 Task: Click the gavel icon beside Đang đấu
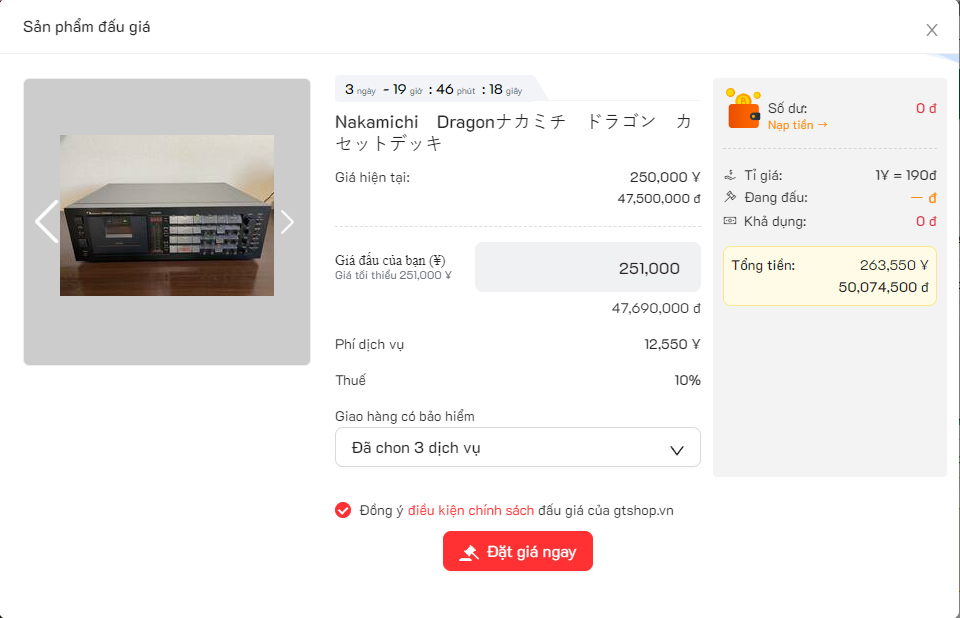[x=729, y=198]
